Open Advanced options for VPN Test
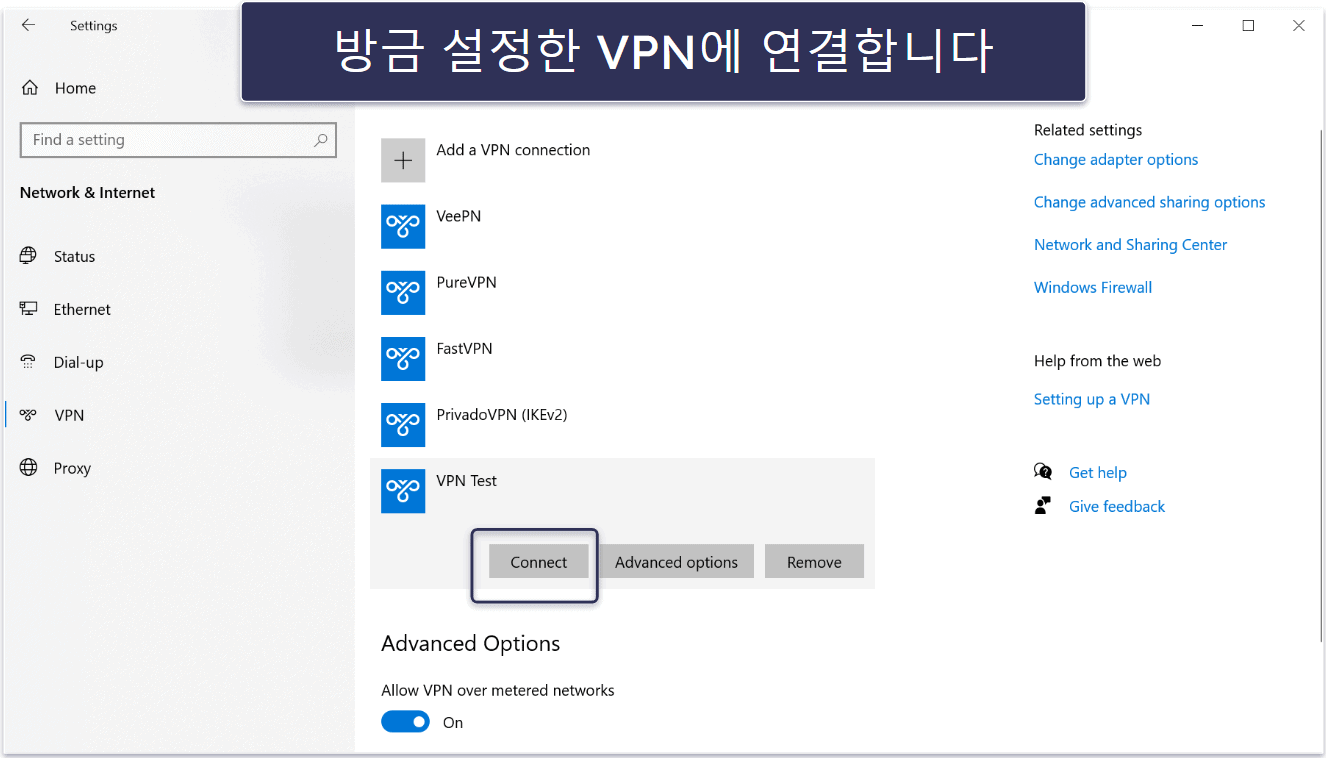 (677, 562)
